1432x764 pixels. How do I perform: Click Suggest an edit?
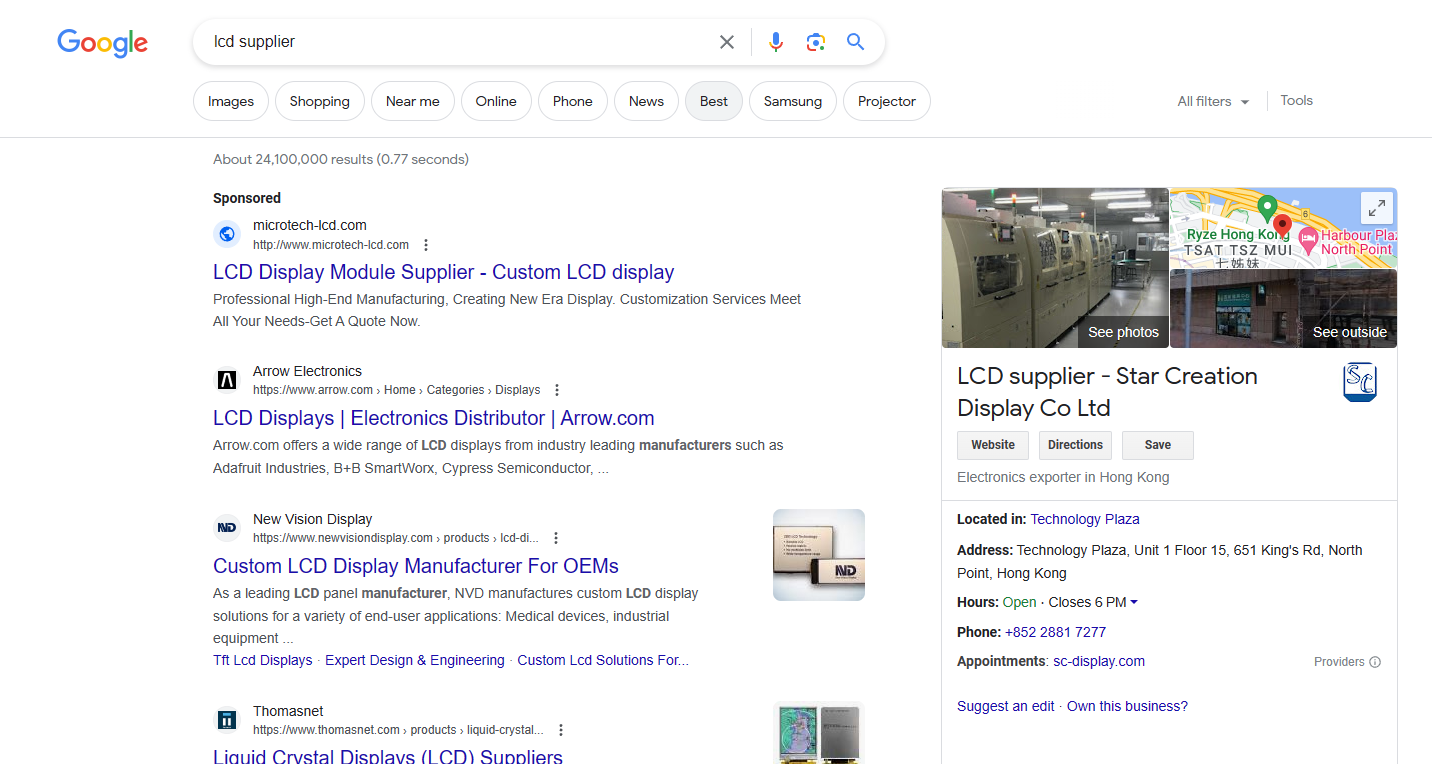[x=1006, y=706]
